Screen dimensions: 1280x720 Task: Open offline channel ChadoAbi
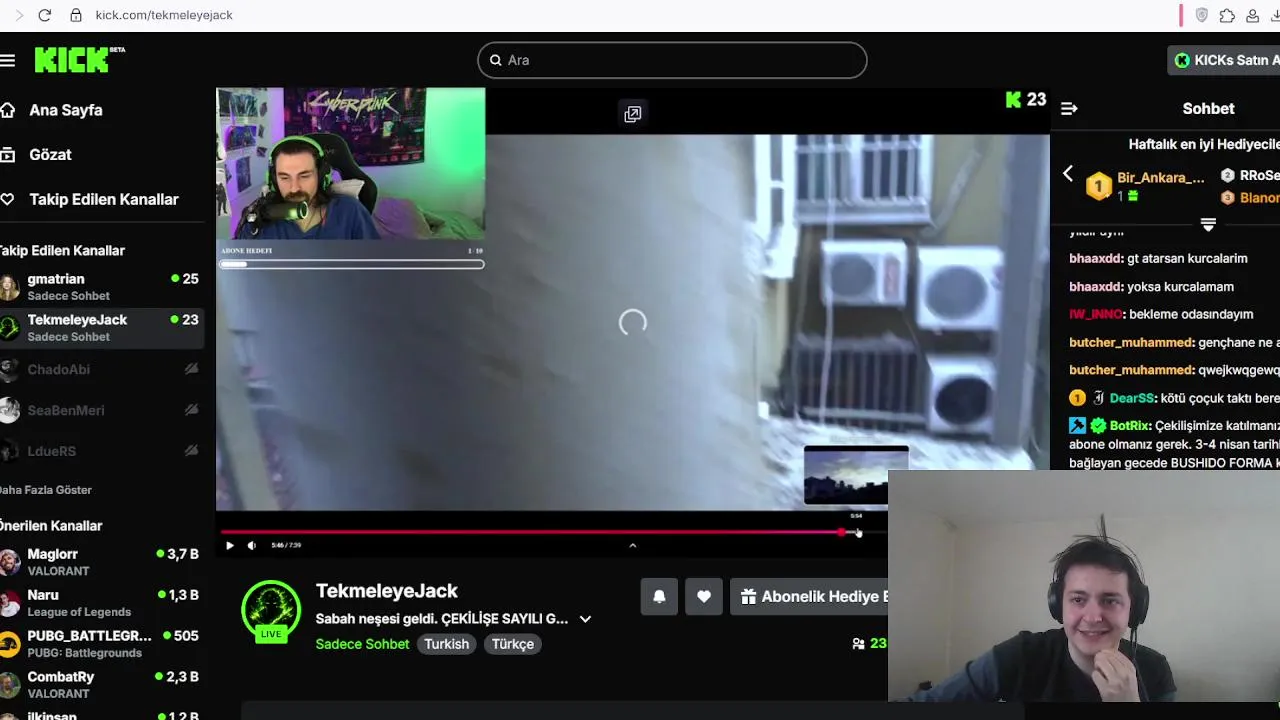pos(102,369)
